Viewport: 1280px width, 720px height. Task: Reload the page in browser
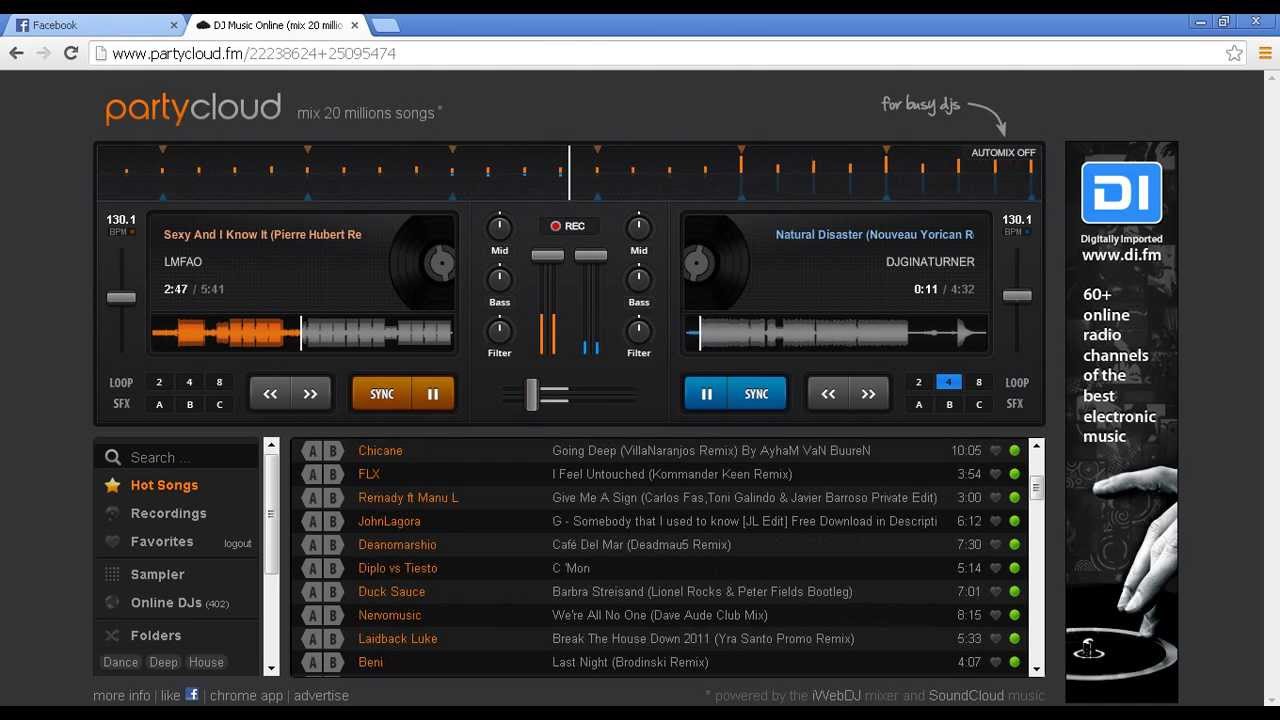point(71,53)
